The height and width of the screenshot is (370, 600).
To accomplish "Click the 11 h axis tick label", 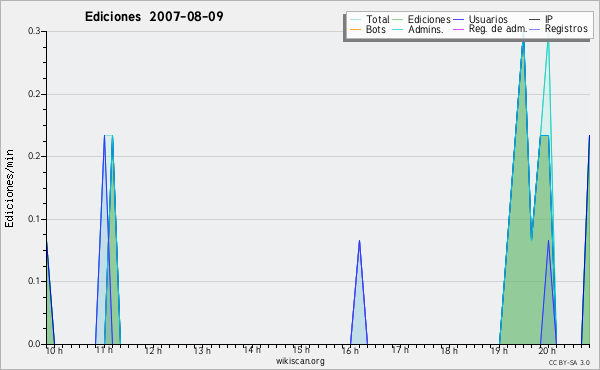I will click(104, 350).
